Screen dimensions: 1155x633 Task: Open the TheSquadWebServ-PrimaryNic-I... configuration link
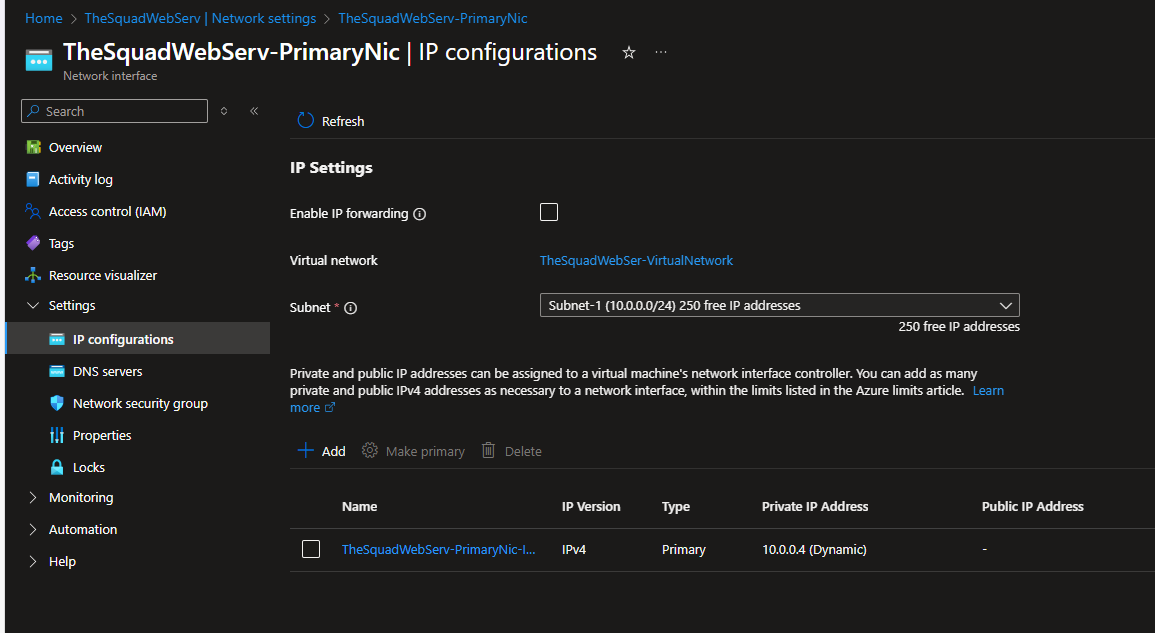[x=438, y=549]
